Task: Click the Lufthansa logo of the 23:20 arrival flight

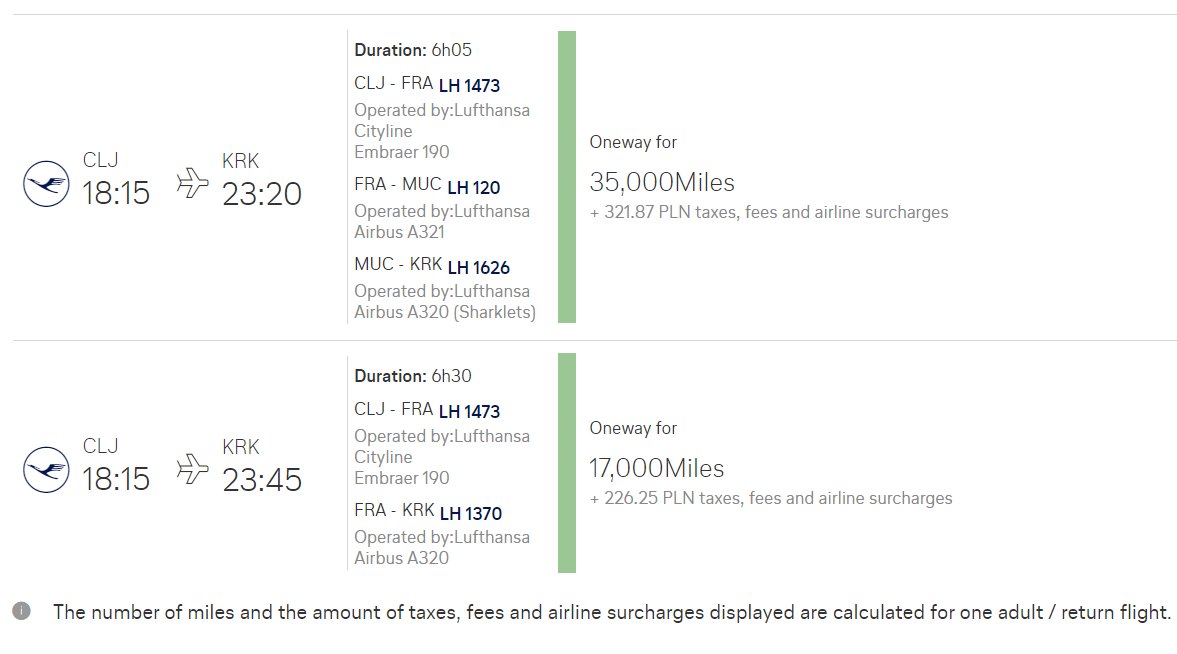Action: tap(46, 184)
